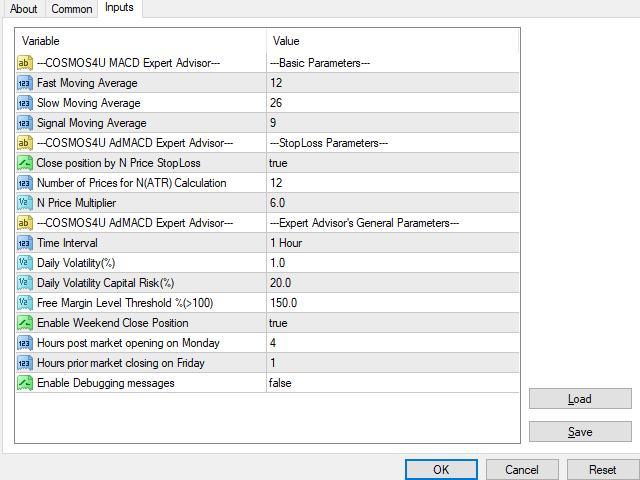Click the Cancel button
Viewport: 640px width, 480px height.
[522, 470]
